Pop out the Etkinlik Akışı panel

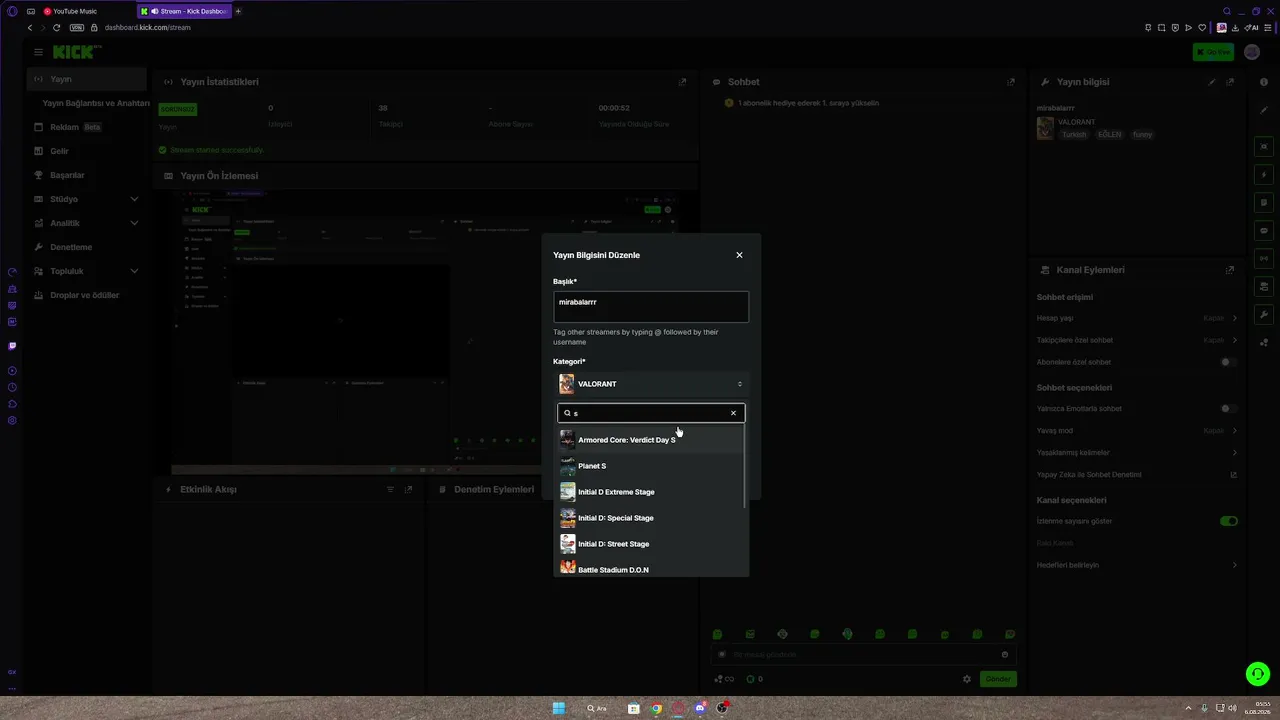[408, 490]
